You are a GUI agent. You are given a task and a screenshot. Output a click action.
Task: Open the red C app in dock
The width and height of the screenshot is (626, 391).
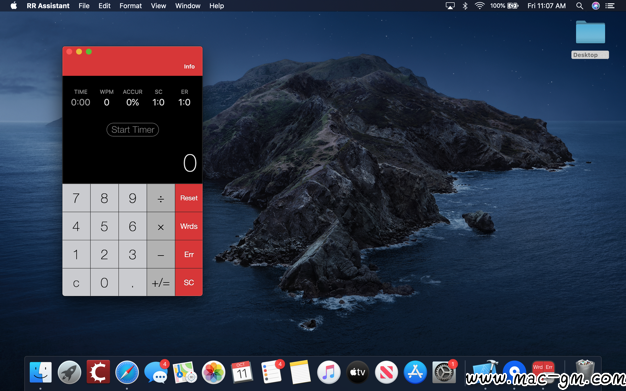(98, 372)
